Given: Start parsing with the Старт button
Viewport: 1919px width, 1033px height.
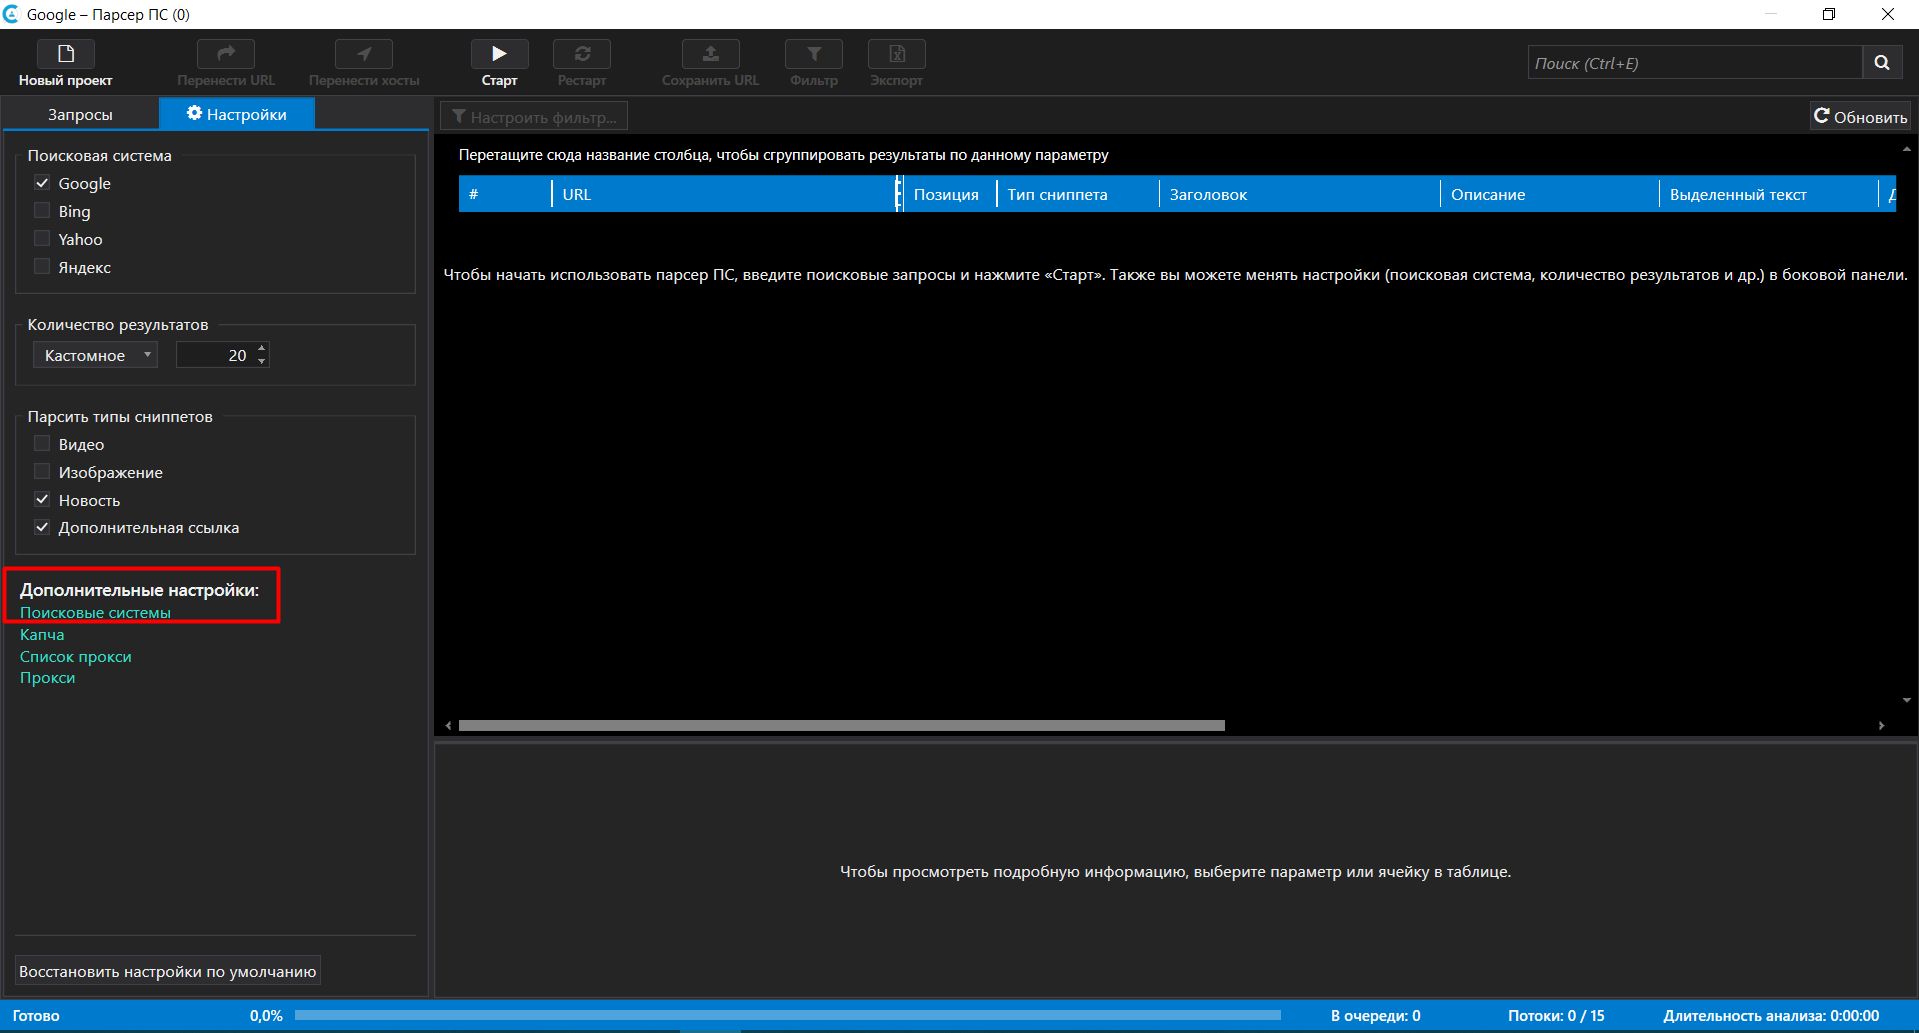Looking at the screenshot, I should tap(499, 54).
